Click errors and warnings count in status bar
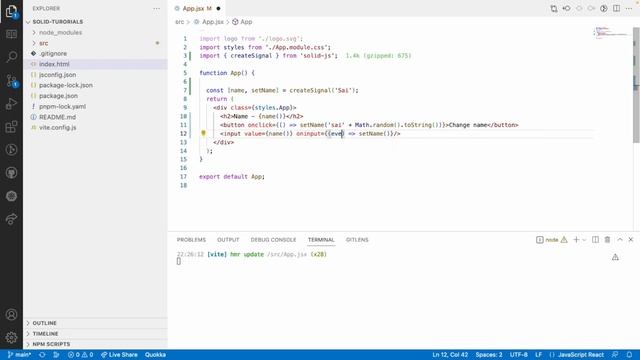Viewport: 640px width, 360px height. pos(80,355)
